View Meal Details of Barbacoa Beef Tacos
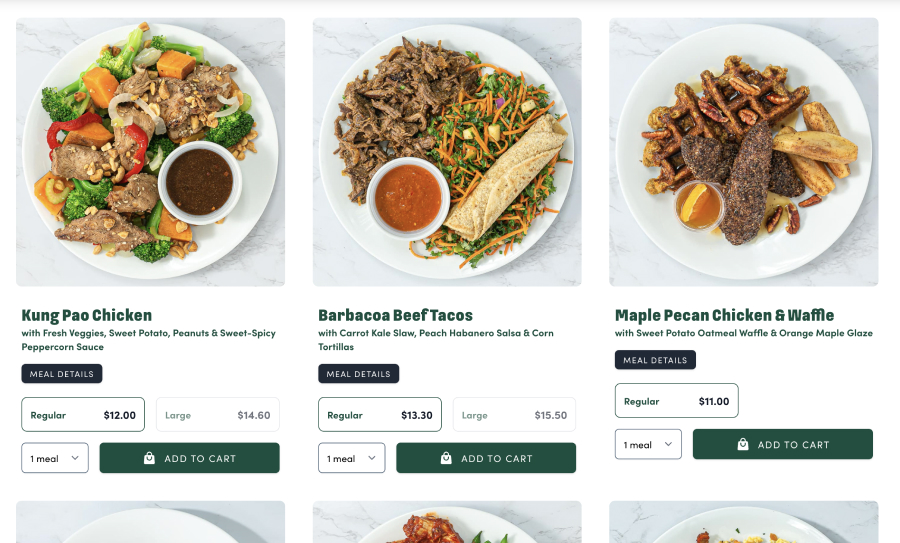Image resolution: width=900 pixels, height=543 pixels. tap(359, 374)
